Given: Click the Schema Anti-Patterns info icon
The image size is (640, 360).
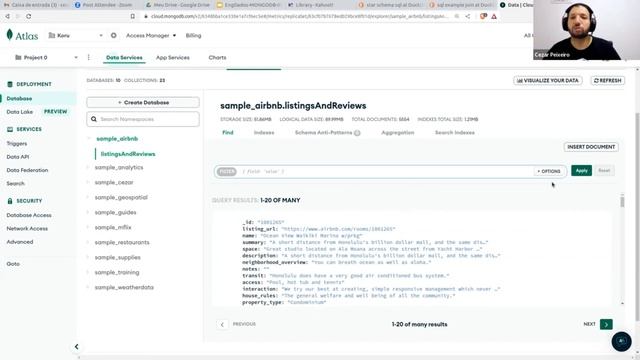Looking at the screenshot, I should (357, 133).
